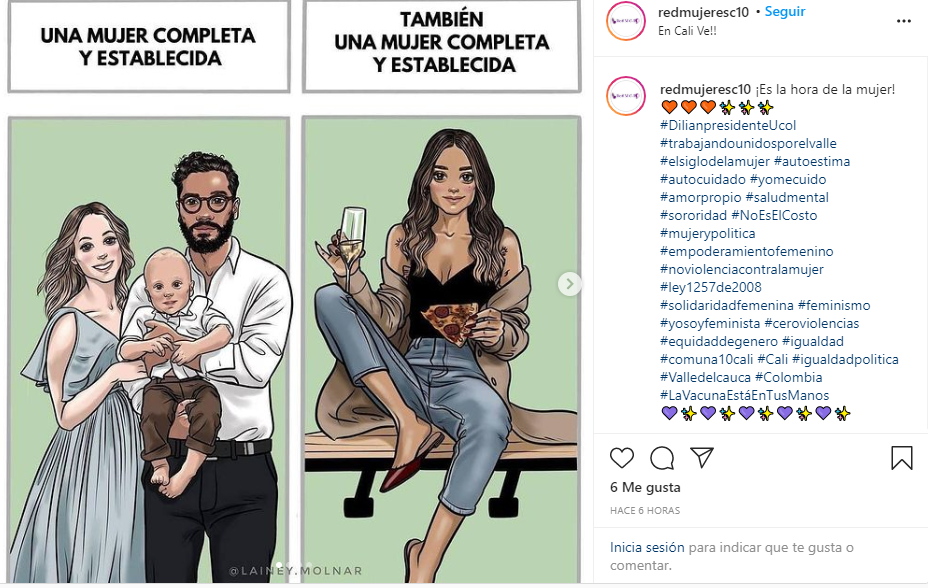Go to next carousel image arrow

pyautogui.click(x=570, y=284)
